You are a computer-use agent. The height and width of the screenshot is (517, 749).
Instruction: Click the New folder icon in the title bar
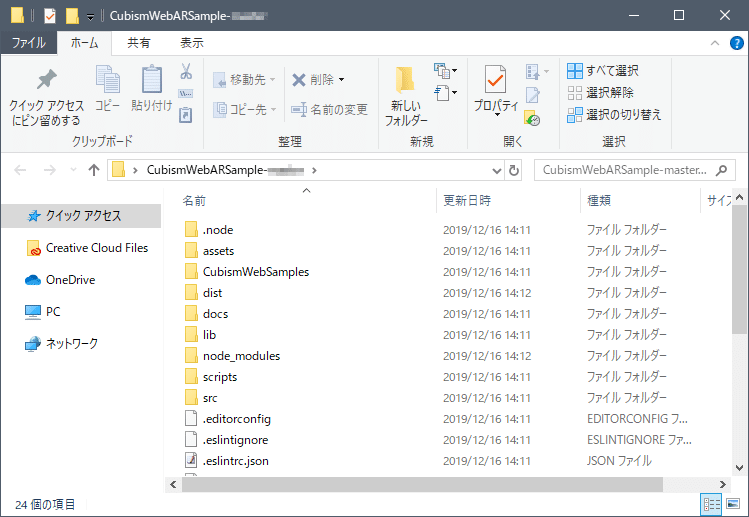click(x=72, y=16)
